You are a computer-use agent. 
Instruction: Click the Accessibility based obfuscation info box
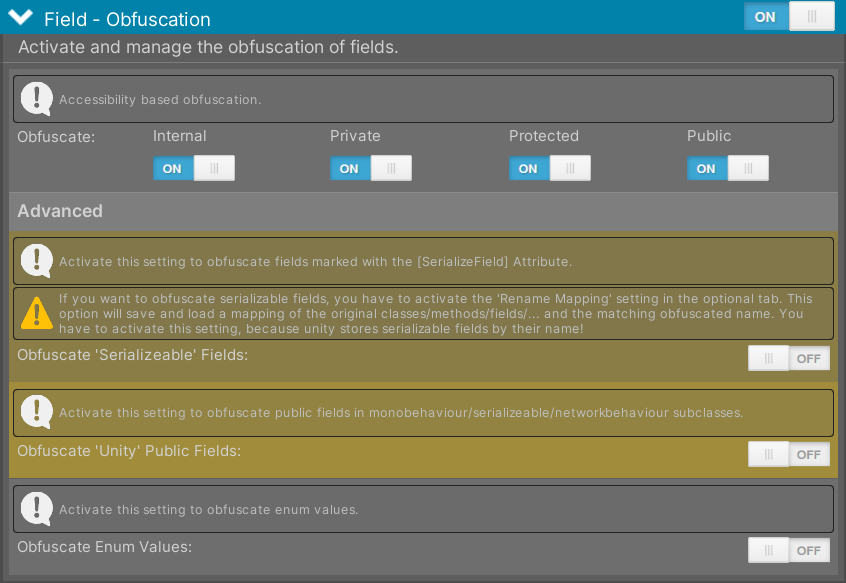tap(424, 99)
